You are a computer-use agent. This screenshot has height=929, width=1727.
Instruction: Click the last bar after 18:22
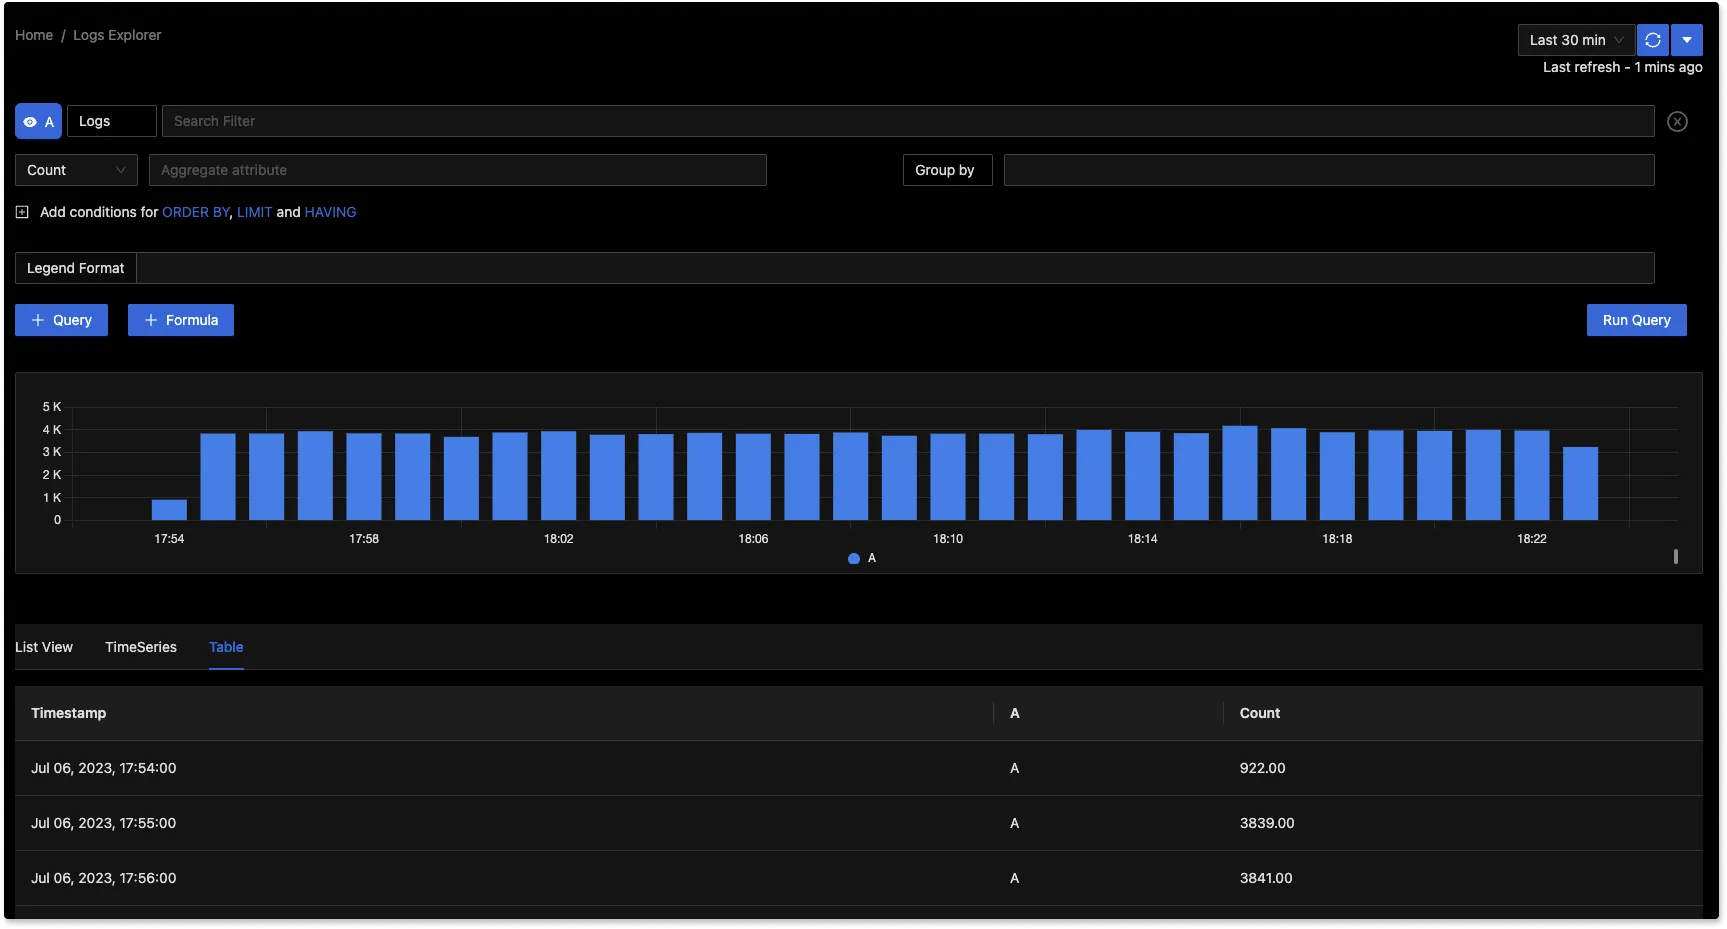coord(1580,483)
